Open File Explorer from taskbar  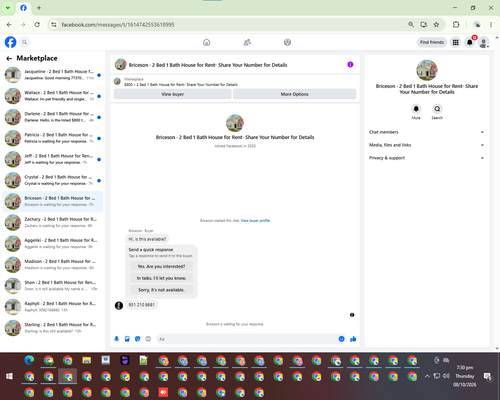click(87, 360)
